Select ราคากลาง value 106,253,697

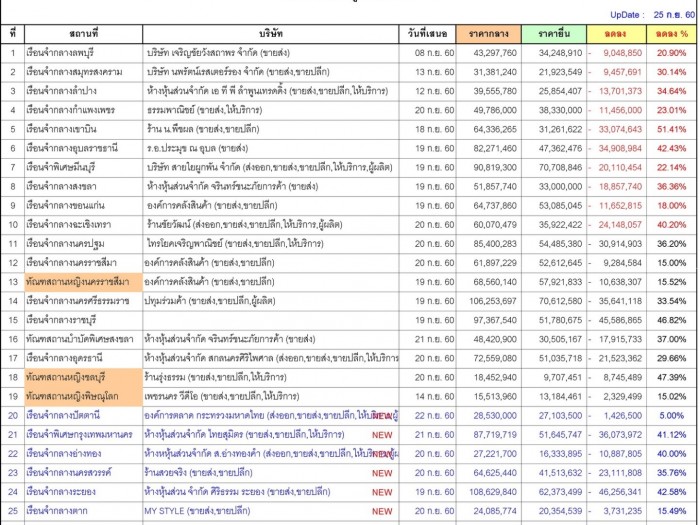[x=490, y=301]
